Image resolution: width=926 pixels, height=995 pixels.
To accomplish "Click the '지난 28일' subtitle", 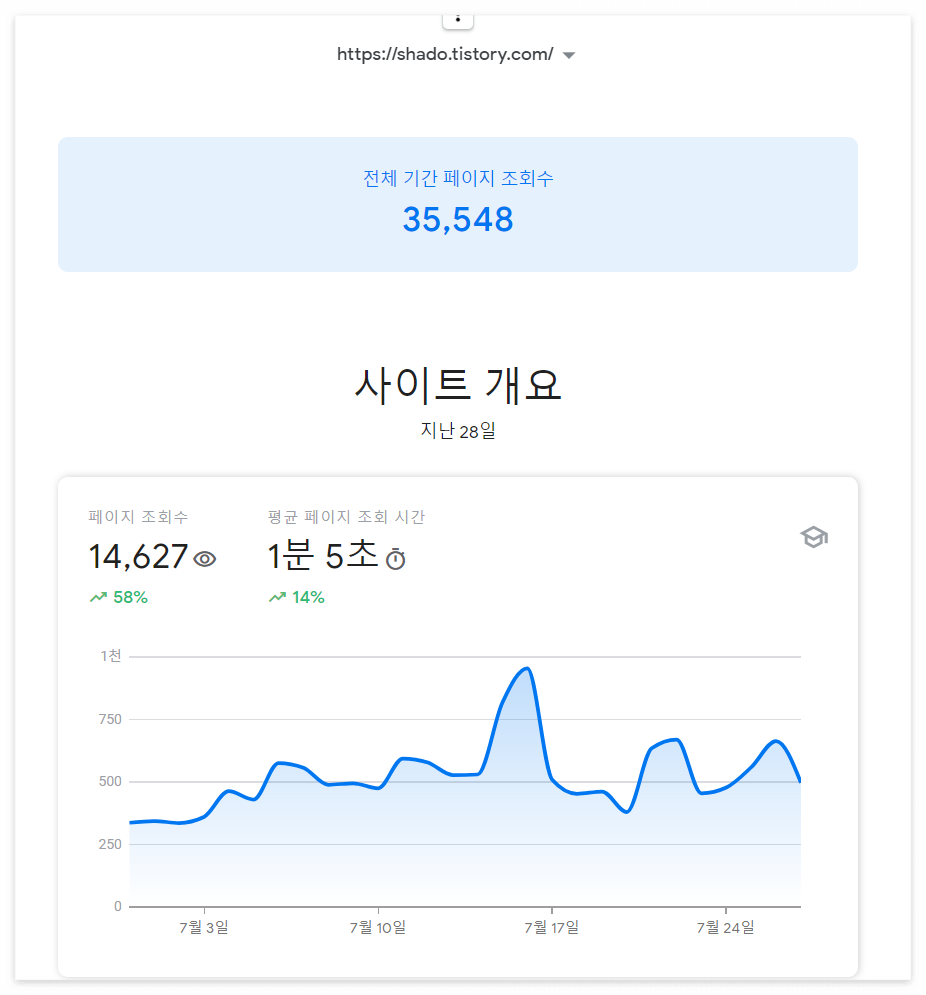I will [x=458, y=431].
